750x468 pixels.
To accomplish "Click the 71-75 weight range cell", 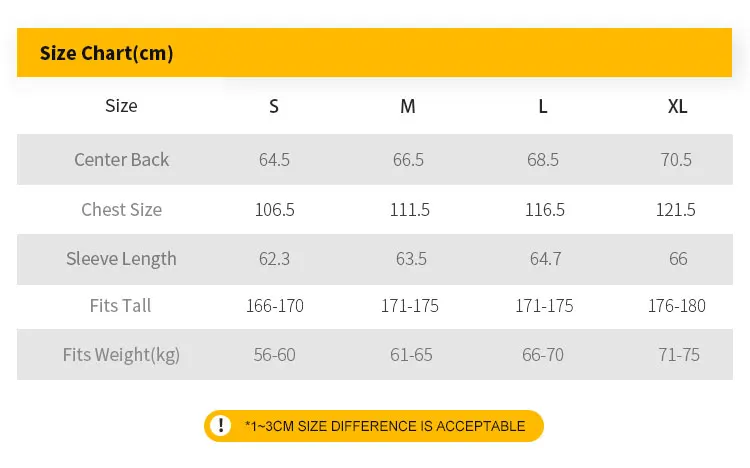I will point(678,354).
